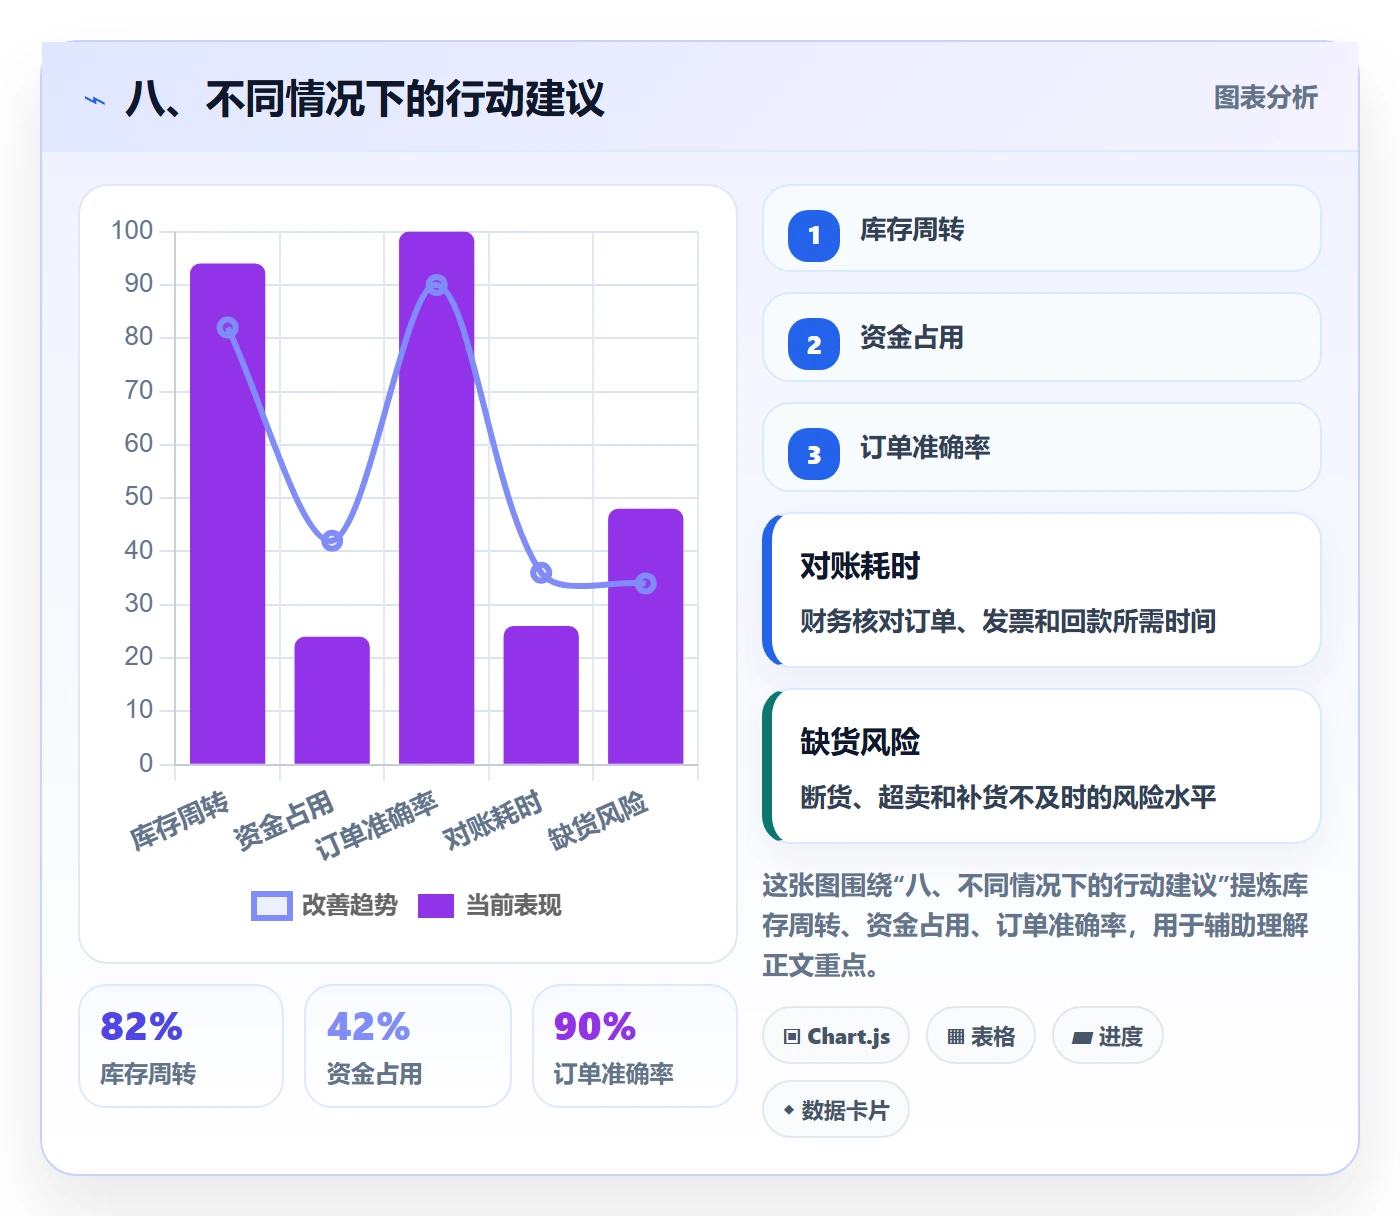Select the trend line point at 订单准确率

[x=437, y=285]
